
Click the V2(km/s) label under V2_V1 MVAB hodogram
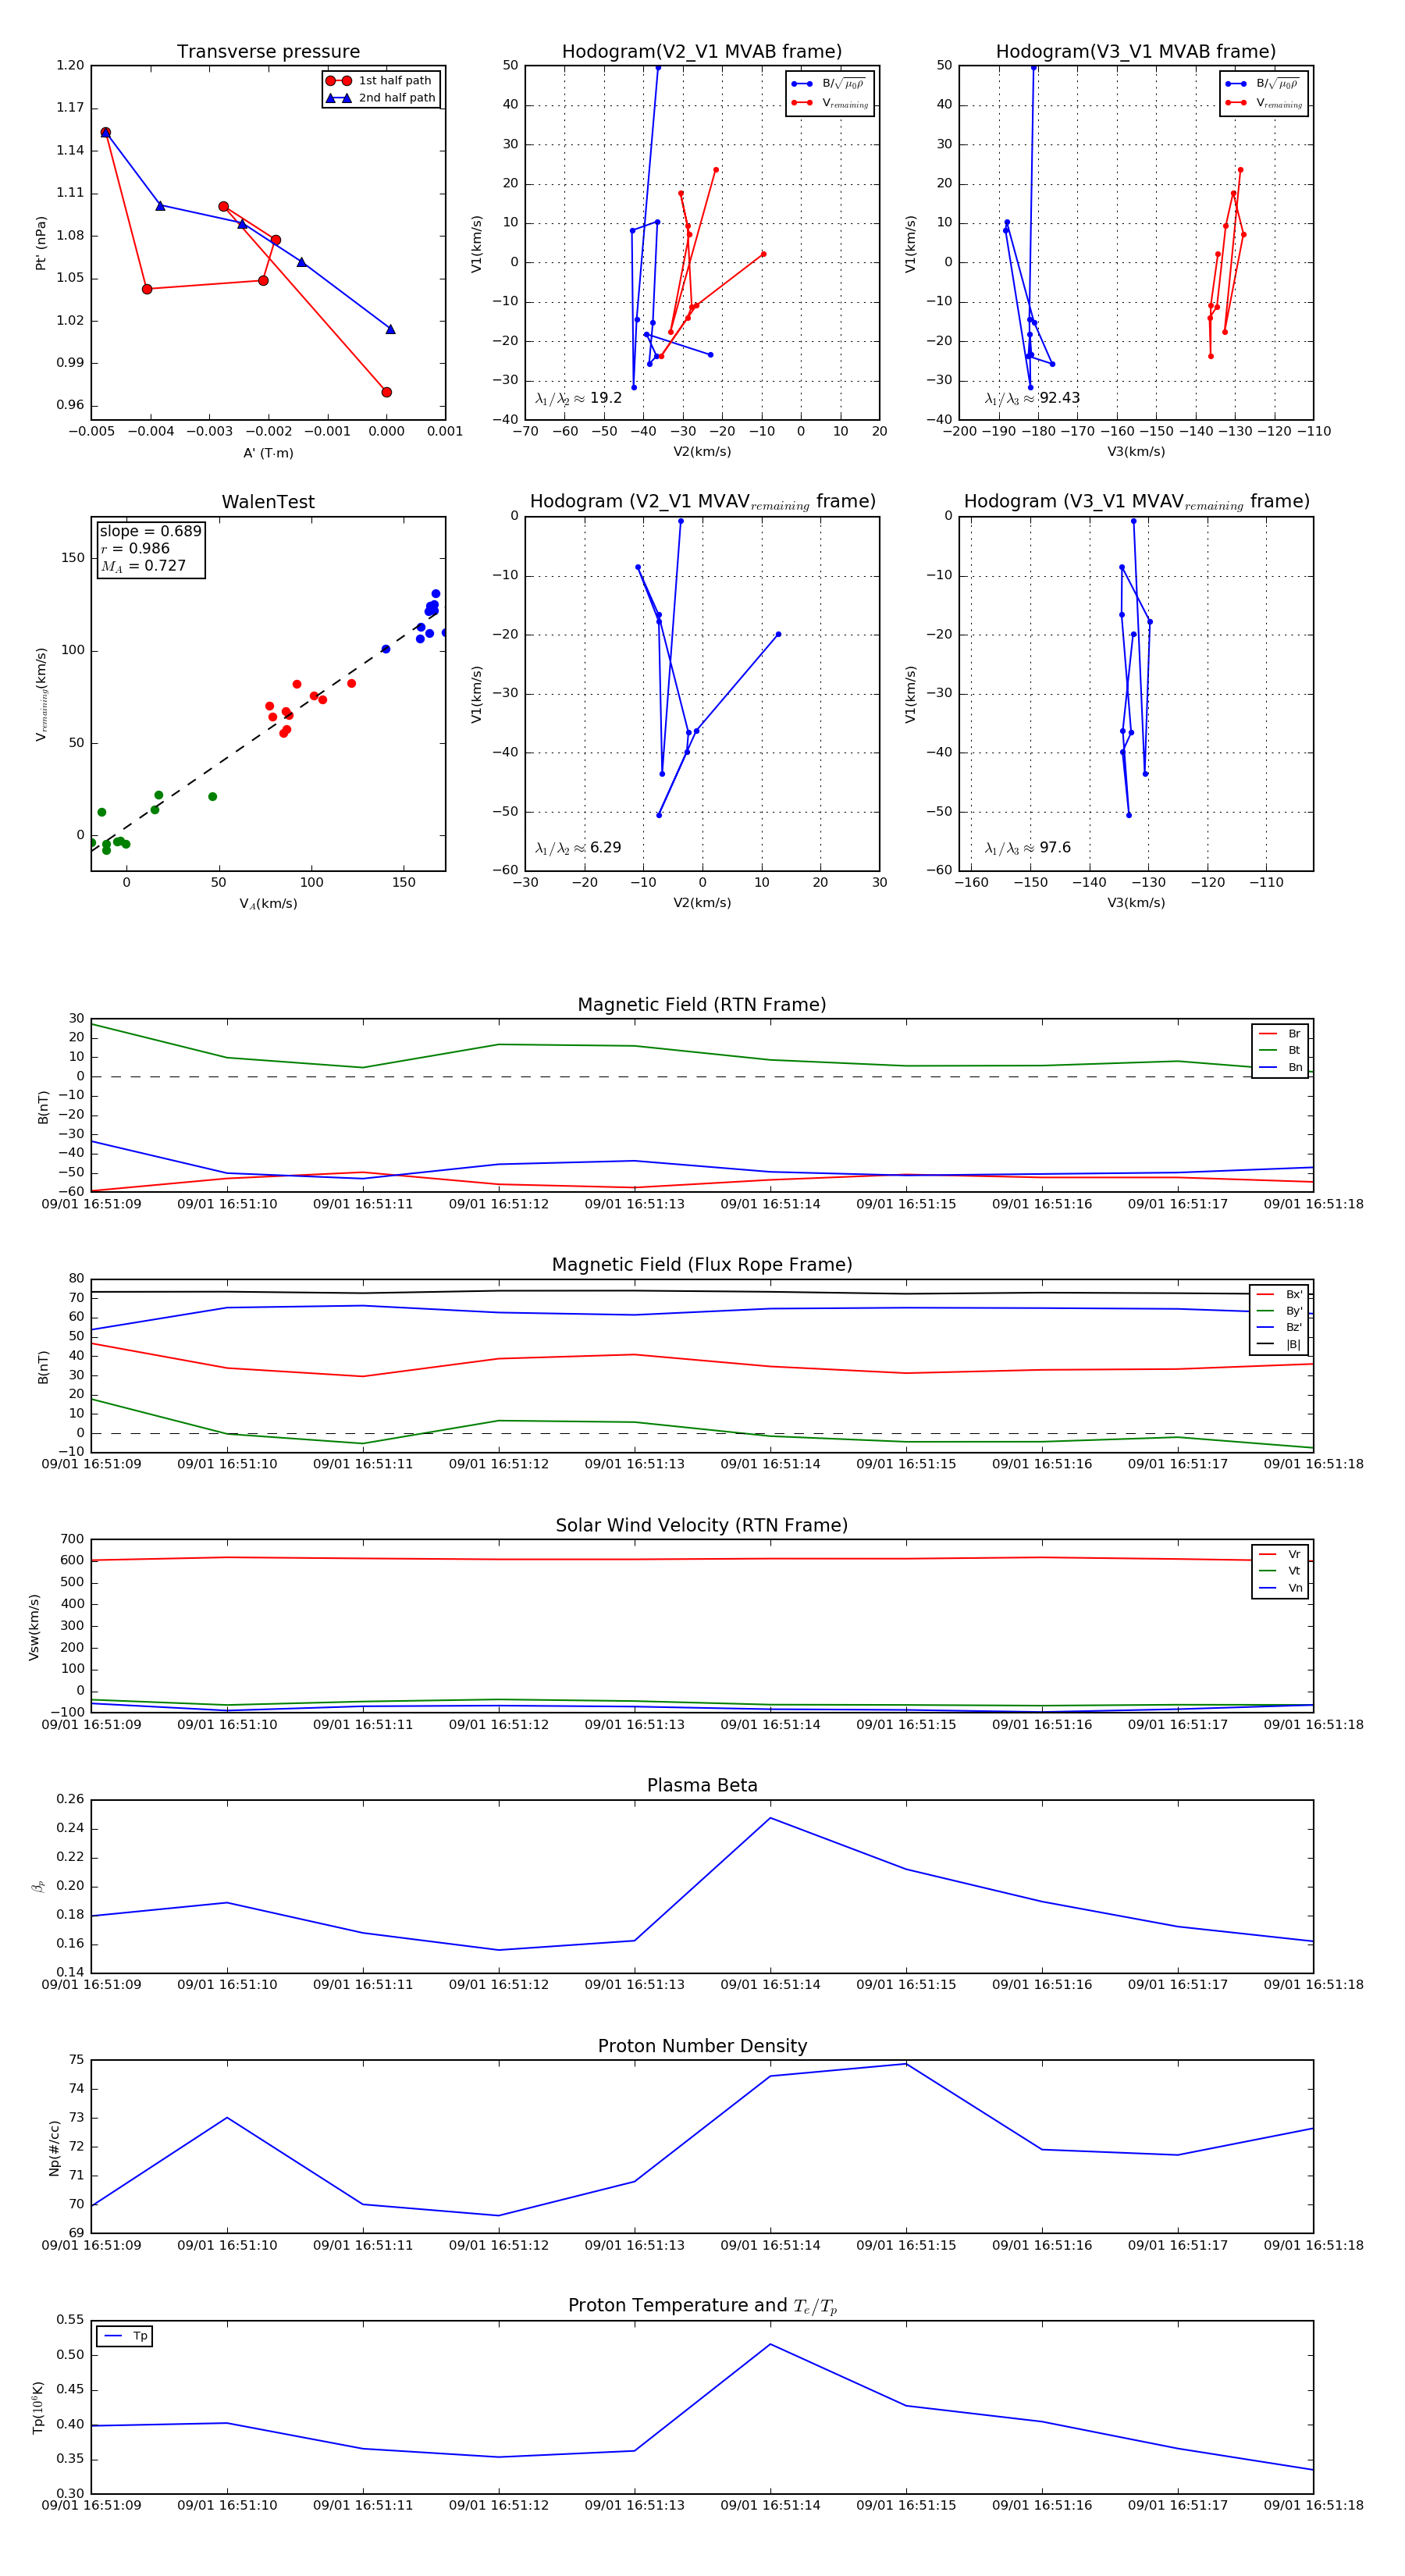coord(702,452)
